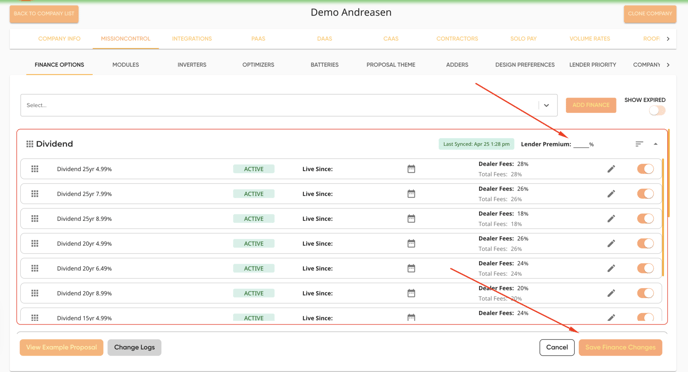The image size is (688, 372).
Task: Switch to the PAAS tab
Action: coord(258,39)
